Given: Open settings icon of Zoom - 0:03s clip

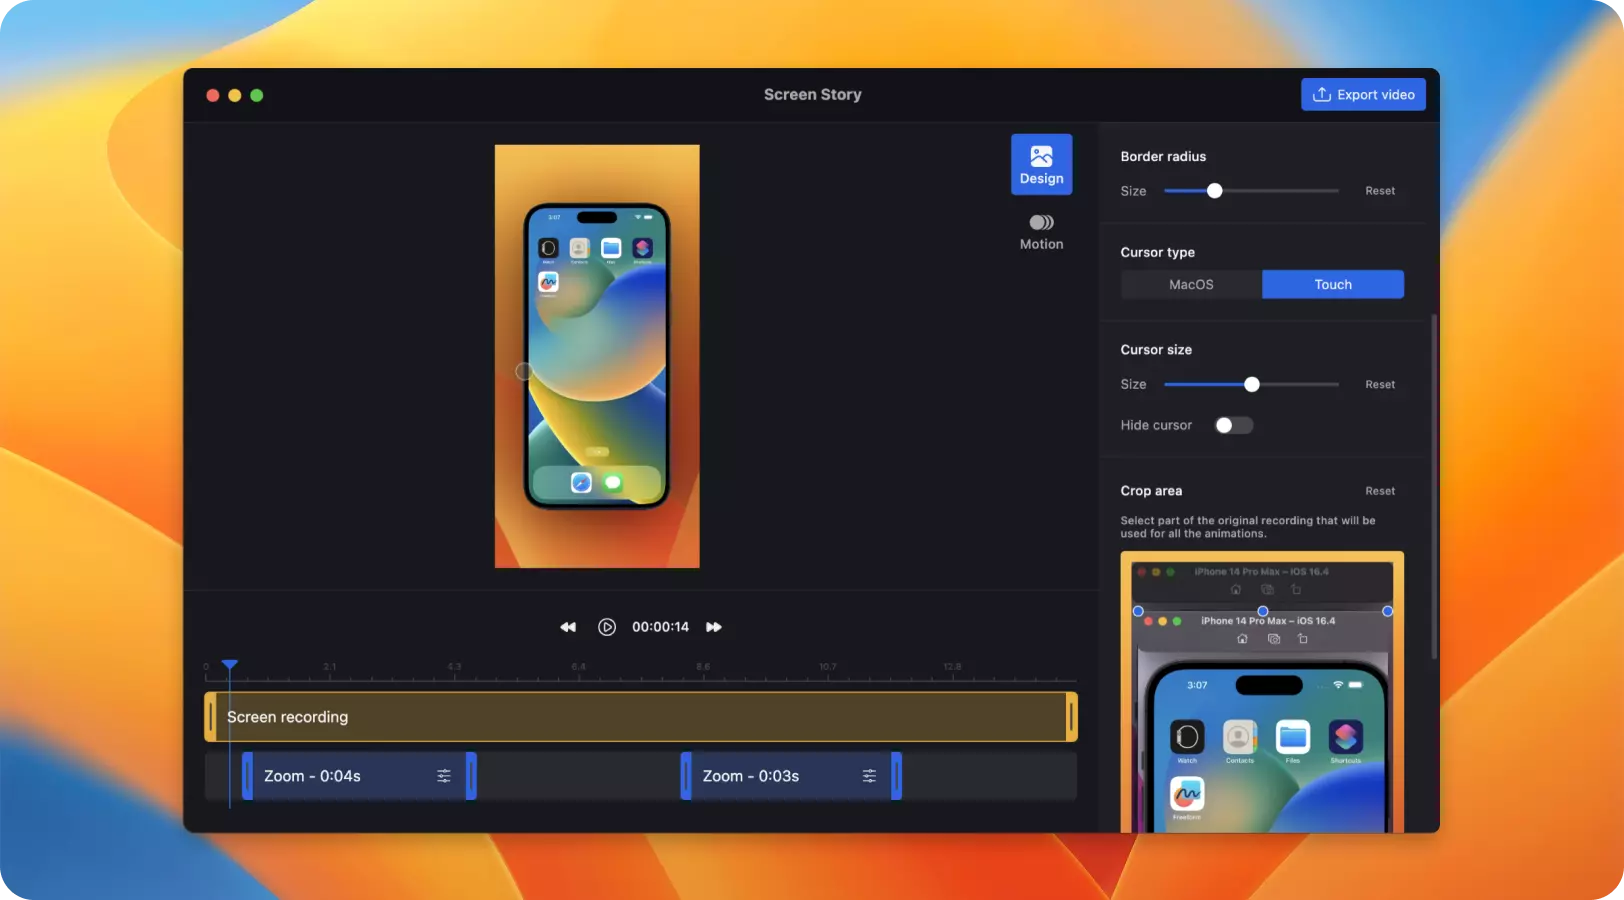Looking at the screenshot, I should [869, 776].
